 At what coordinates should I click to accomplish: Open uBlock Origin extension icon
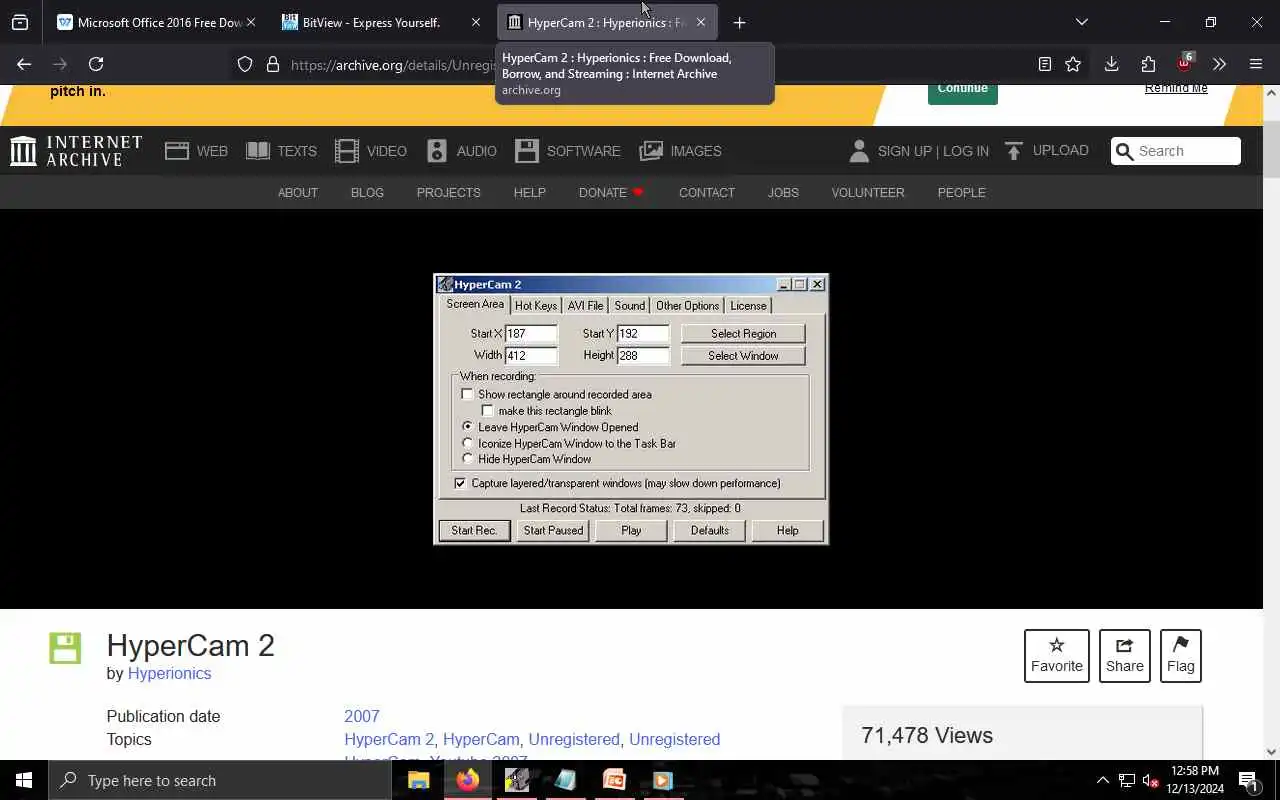(1185, 63)
